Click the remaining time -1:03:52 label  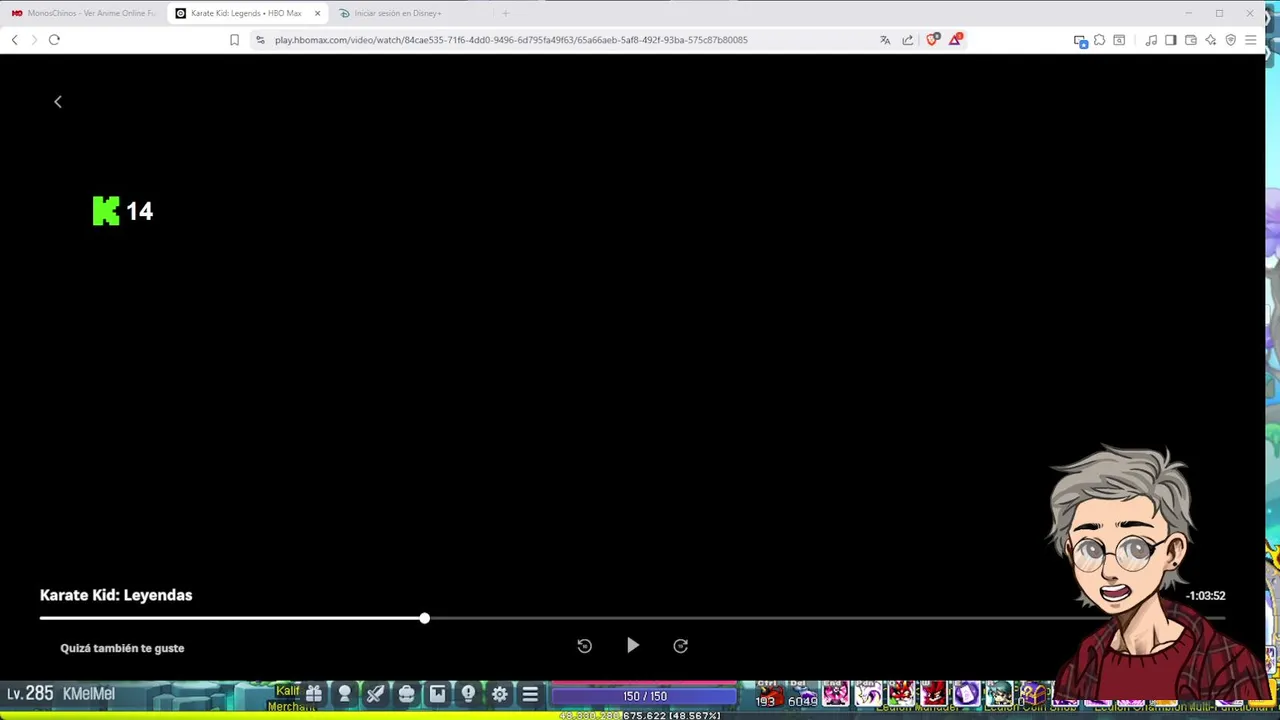1205,596
